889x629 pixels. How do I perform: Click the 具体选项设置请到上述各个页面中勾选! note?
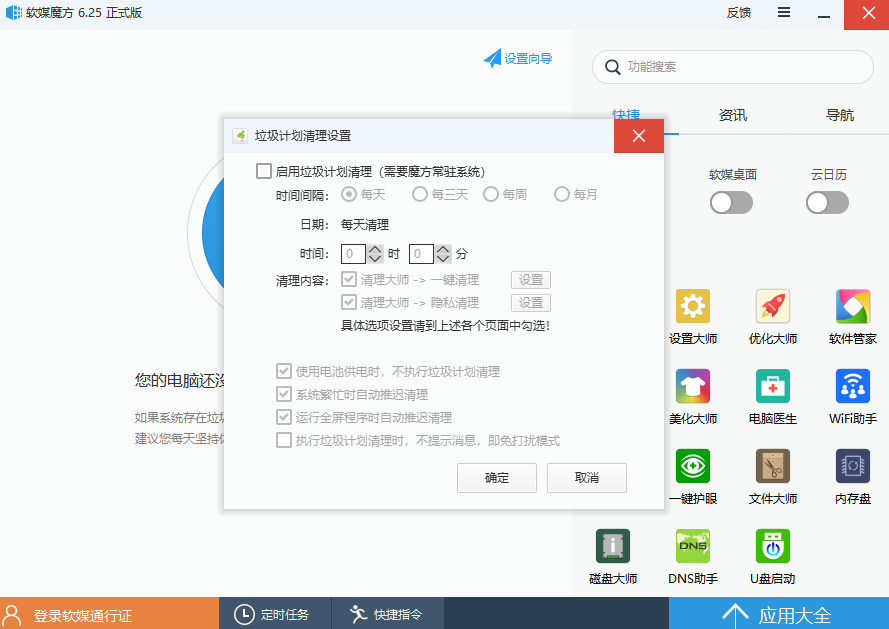(446, 326)
